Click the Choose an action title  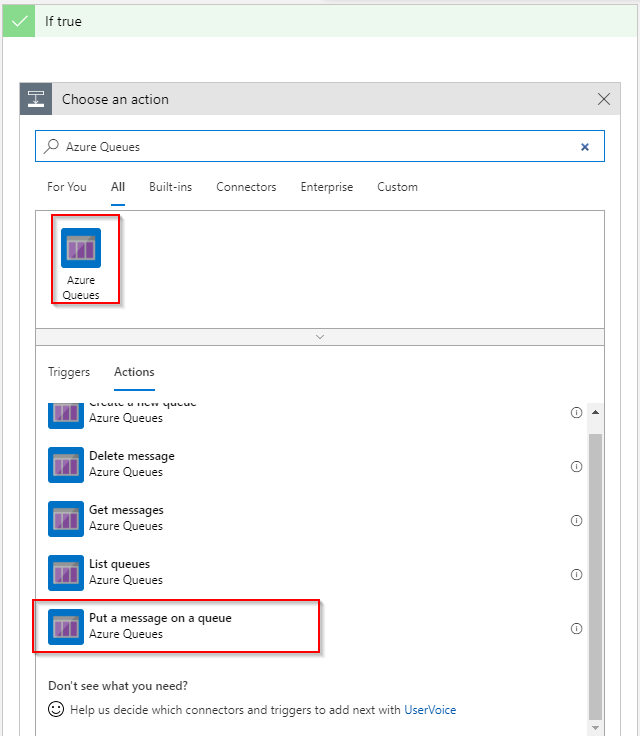click(x=116, y=100)
